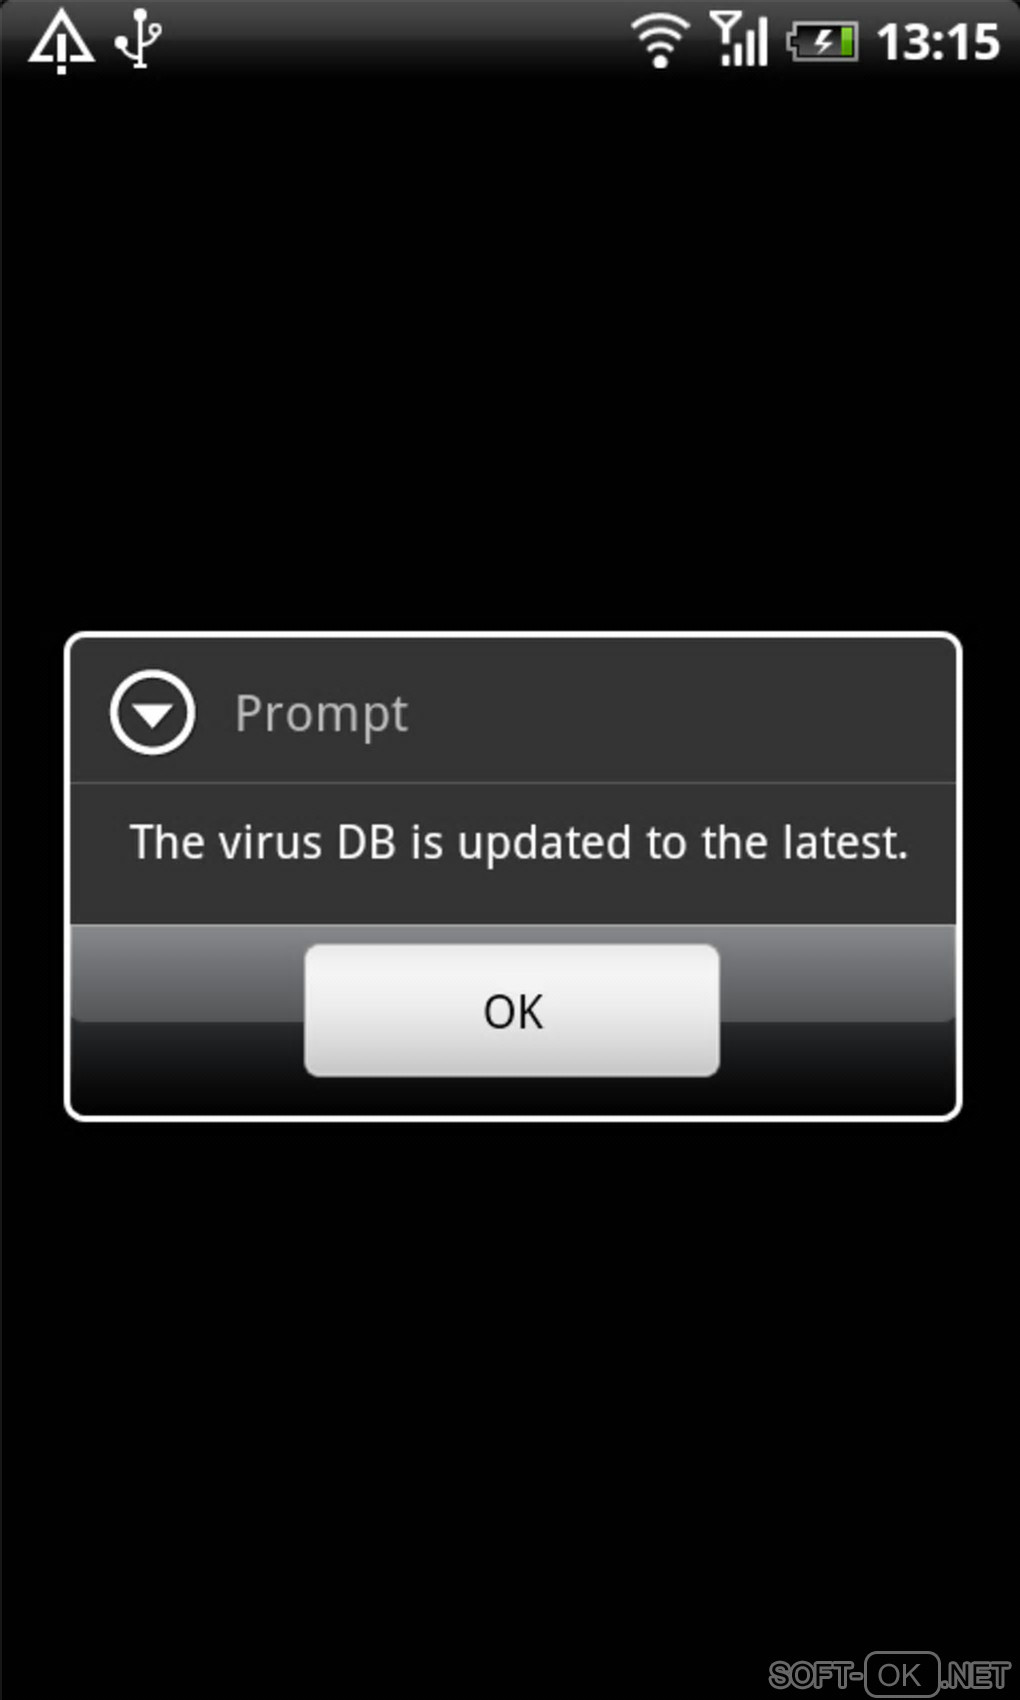Tap the charging battery icon
1020x1700 pixels.
click(822, 42)
